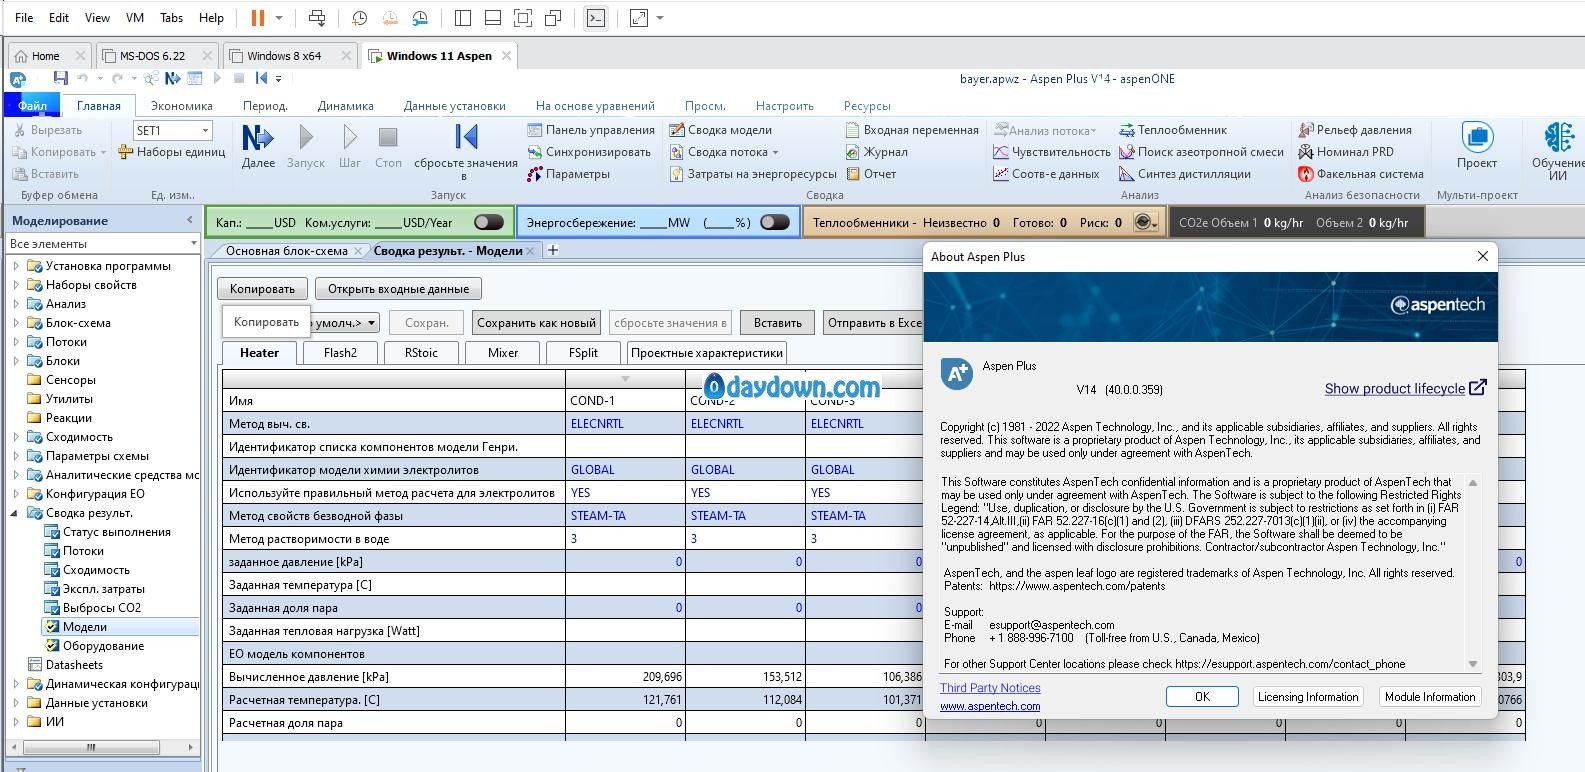Open Синтез дистилляции
1585x772 pixels.
point(1184,174)
